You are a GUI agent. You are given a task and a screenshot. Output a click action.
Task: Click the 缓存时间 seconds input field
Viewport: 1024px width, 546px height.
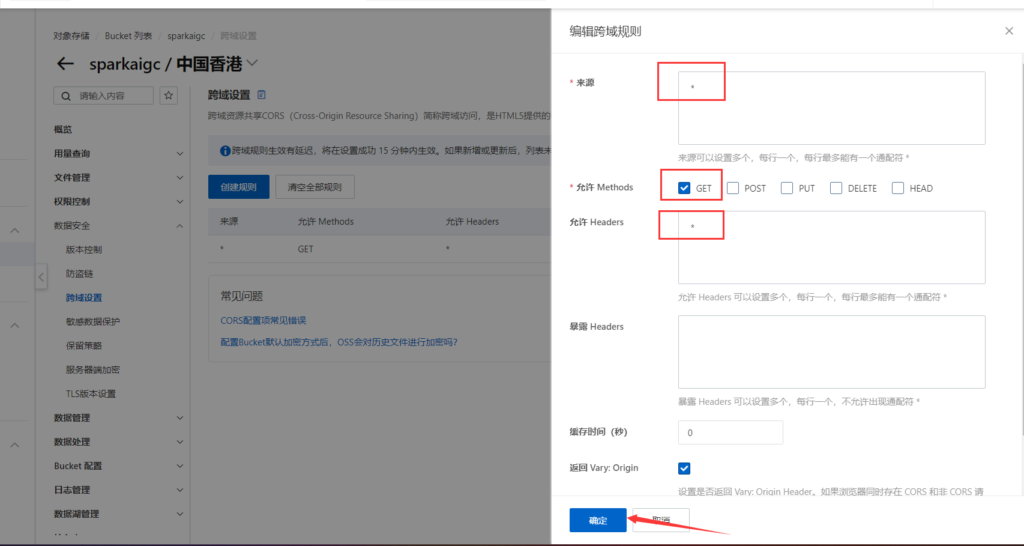pos(730,433)
